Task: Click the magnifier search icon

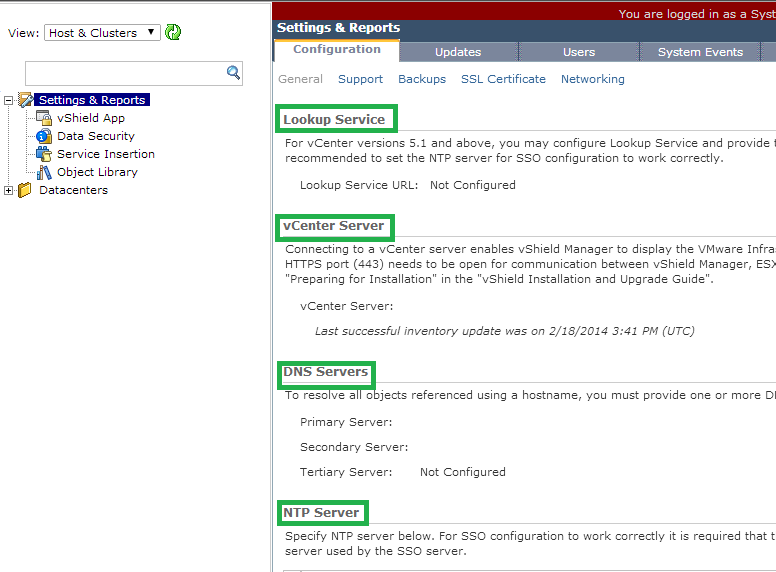Action: tap(234, 72)
